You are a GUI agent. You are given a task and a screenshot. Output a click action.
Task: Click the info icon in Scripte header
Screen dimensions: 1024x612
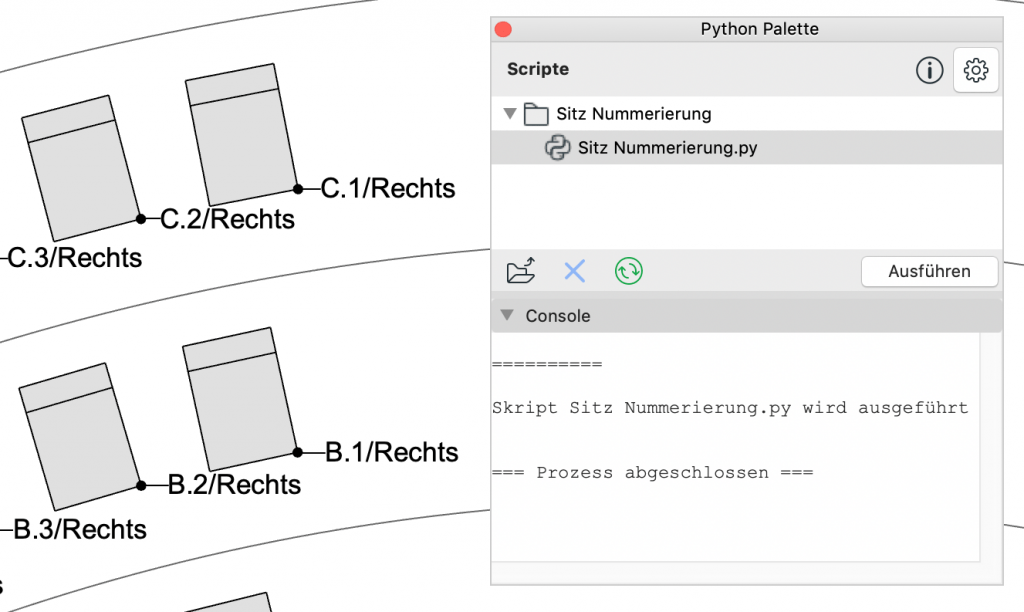click(x=929, y=70)
